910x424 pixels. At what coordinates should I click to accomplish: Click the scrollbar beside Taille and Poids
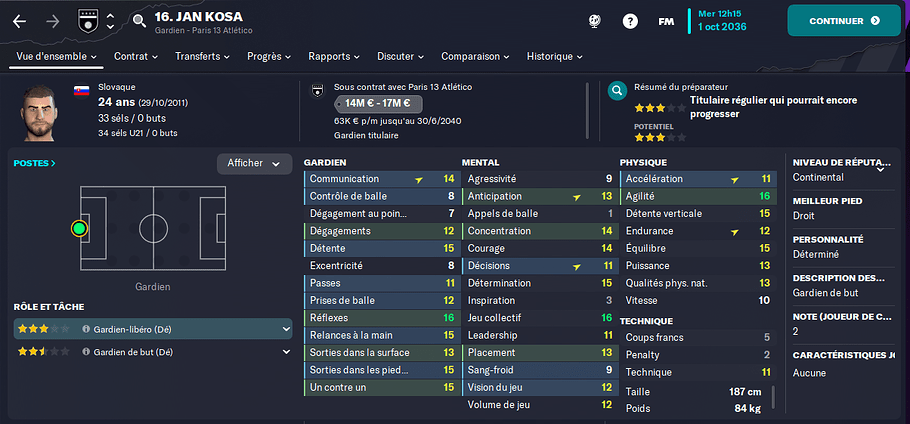(x=774, y=398)
